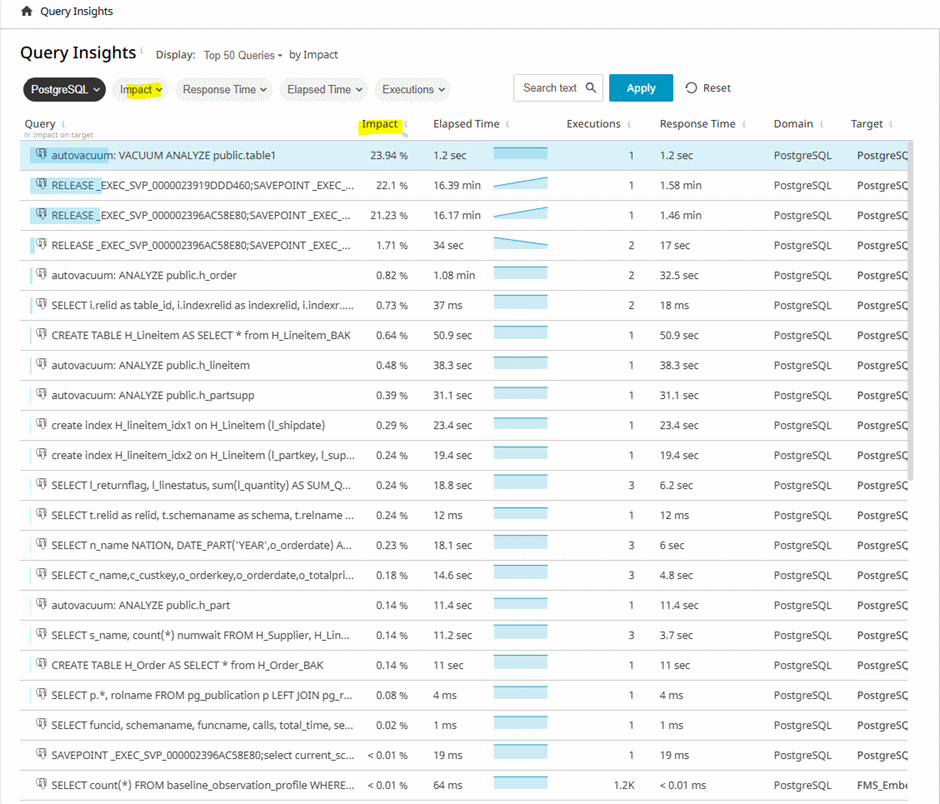Click PostgreSQL icon beside SELECT i.relid query
Viewport: 940px width, 804px height.
tap(41, 305)
